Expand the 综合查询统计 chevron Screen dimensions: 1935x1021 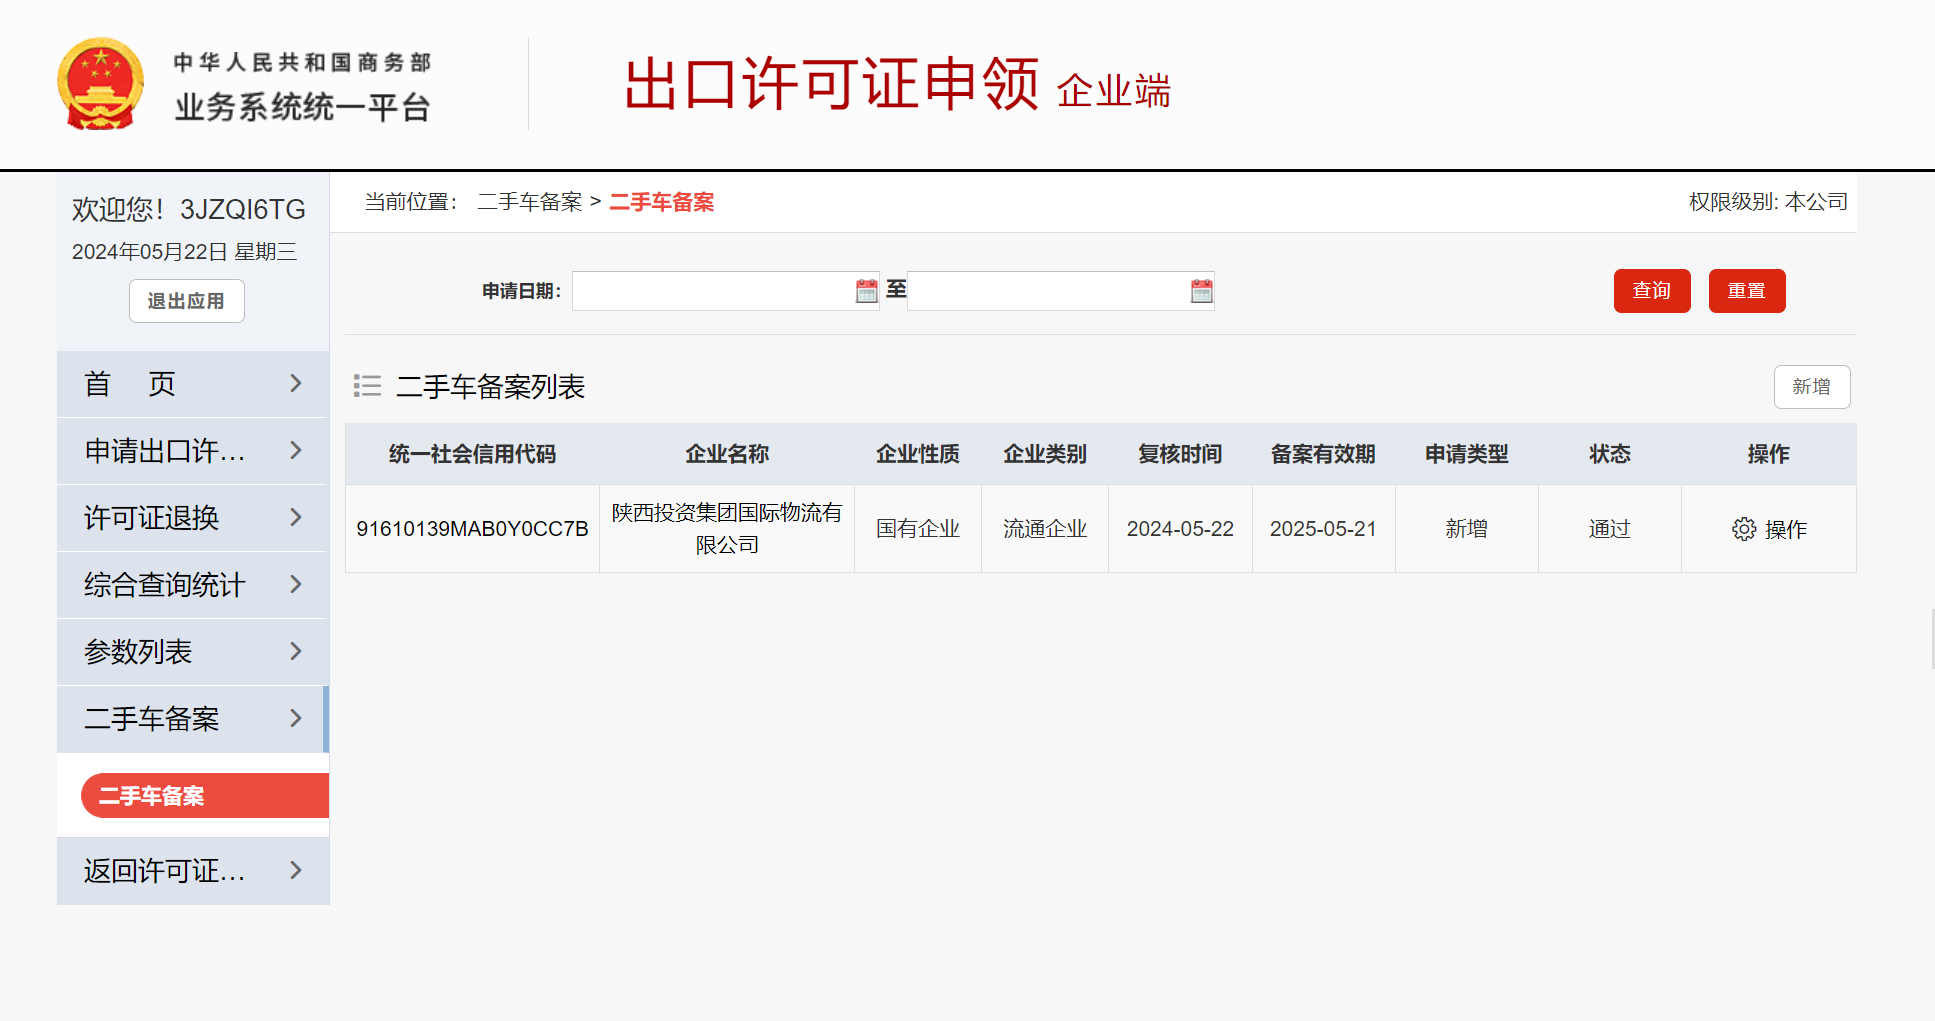[x=295, y=585]
